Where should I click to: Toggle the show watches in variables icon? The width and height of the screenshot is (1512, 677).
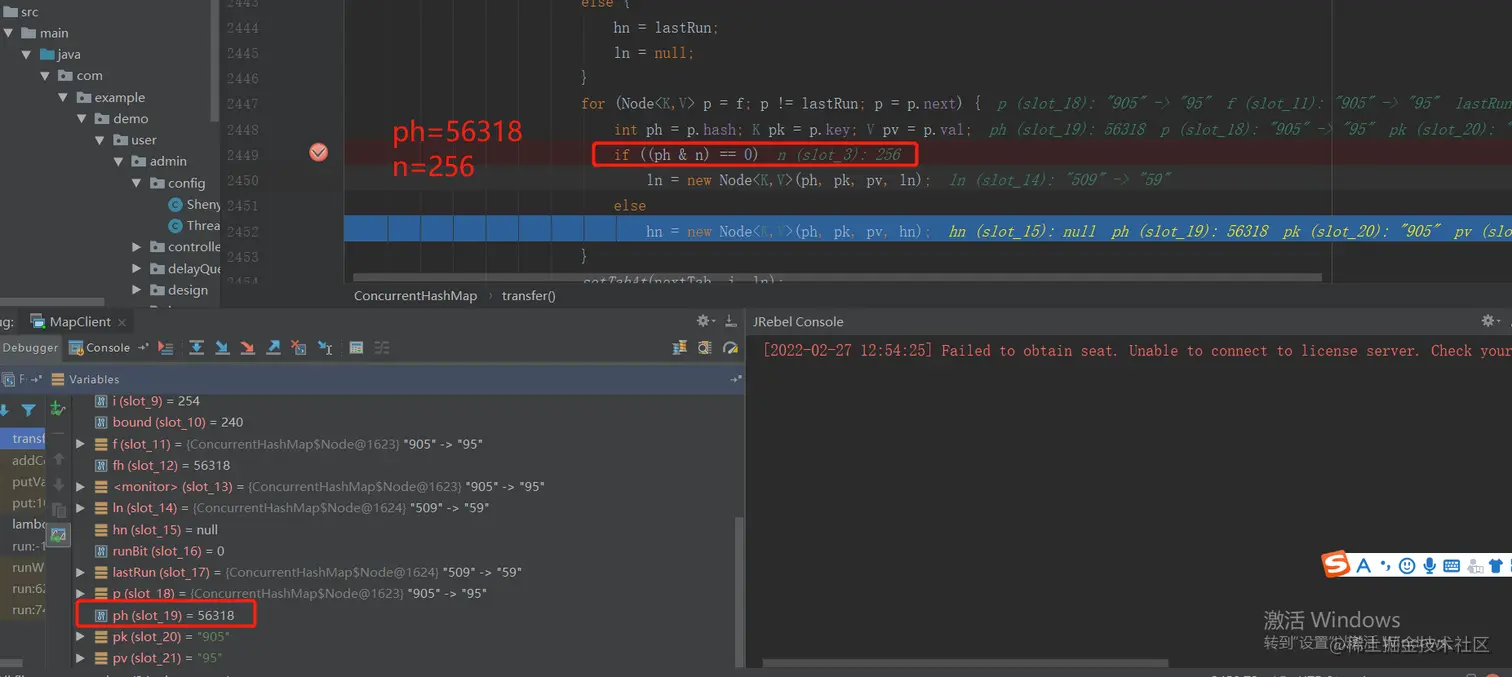[58, 535]
